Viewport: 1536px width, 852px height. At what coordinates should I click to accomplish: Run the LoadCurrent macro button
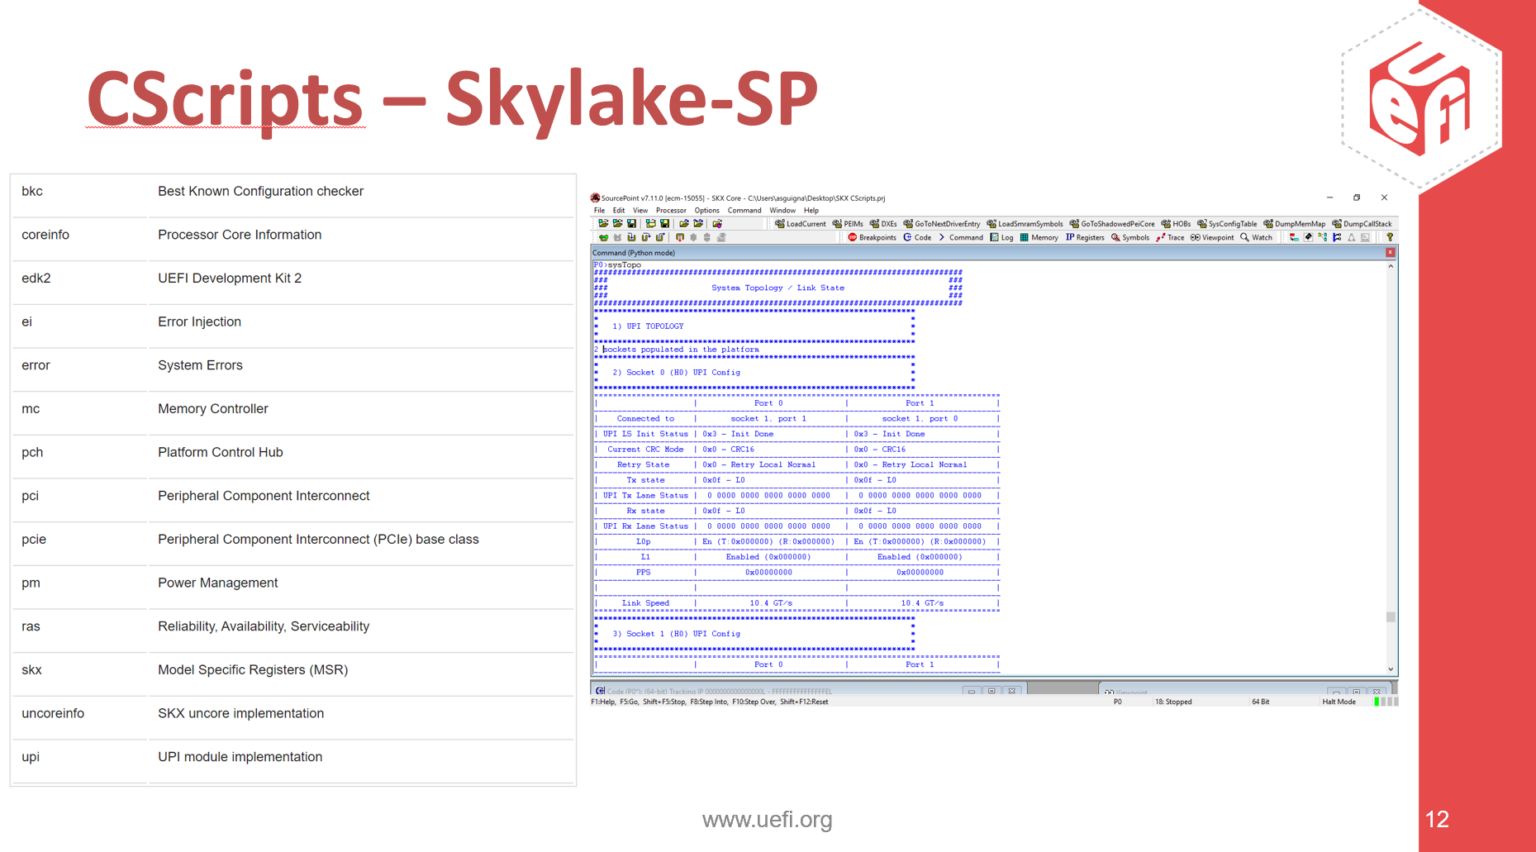point(801,224)
